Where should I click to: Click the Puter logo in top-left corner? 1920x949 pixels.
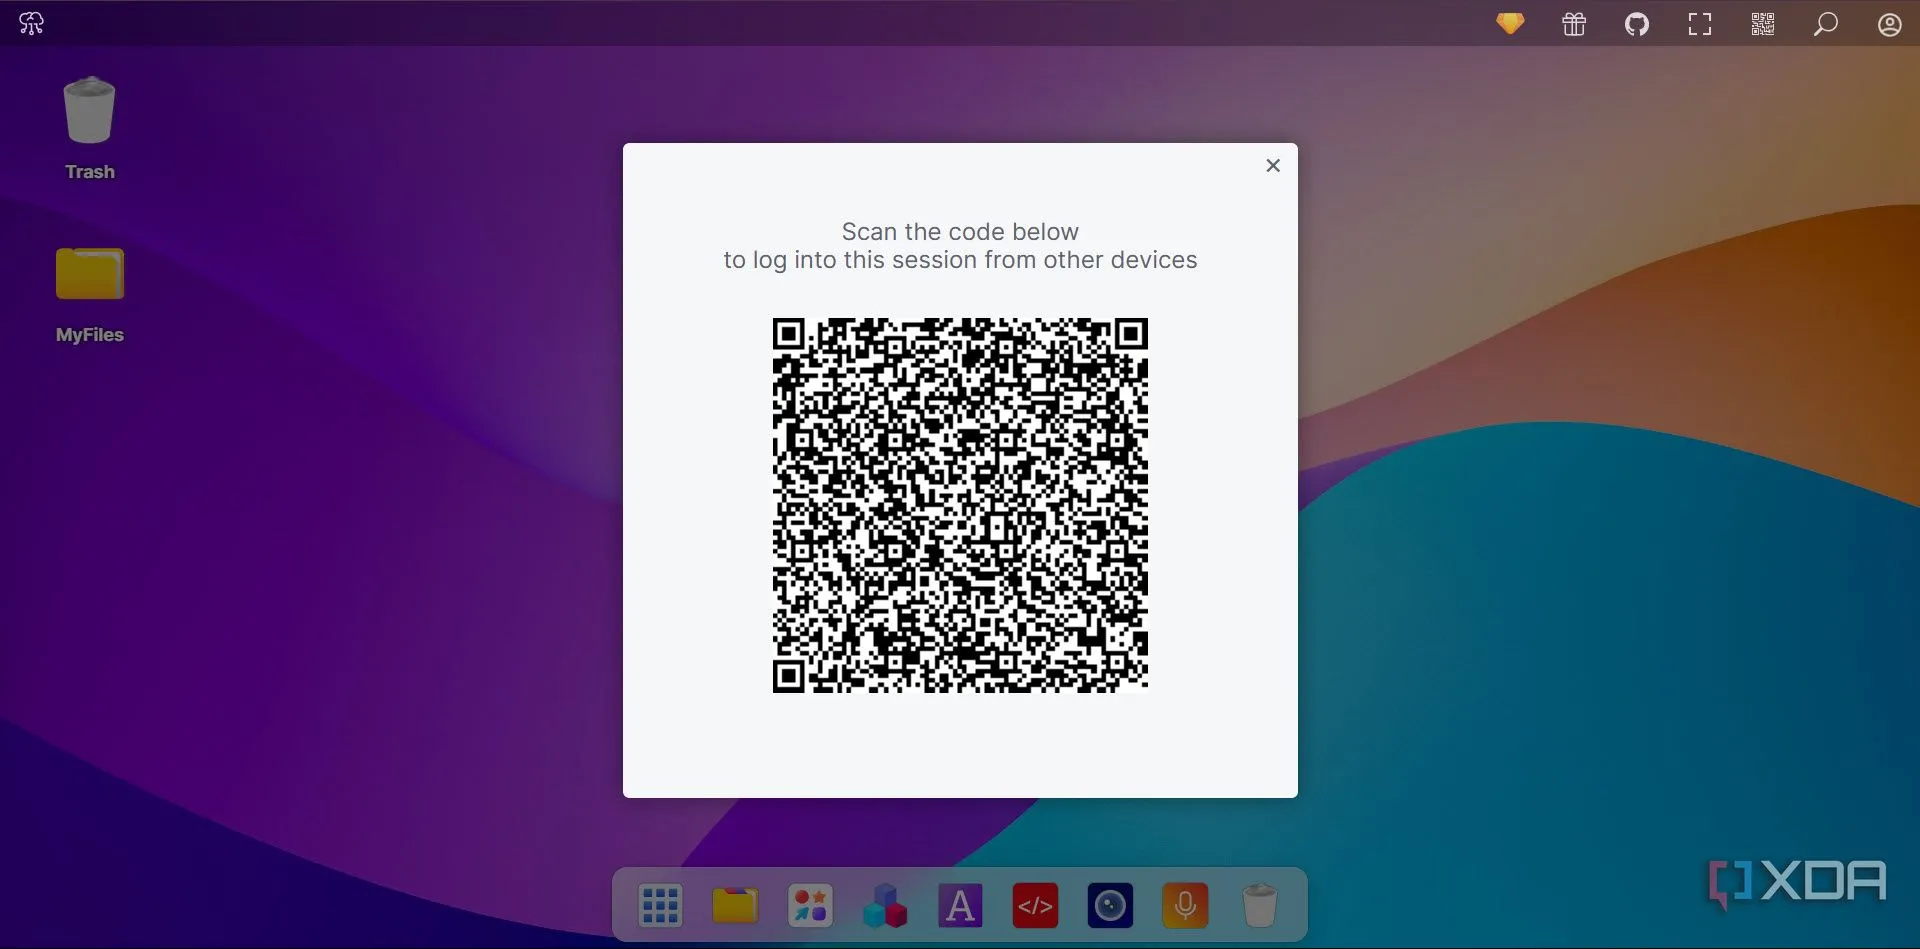click(x=31, y=23)
